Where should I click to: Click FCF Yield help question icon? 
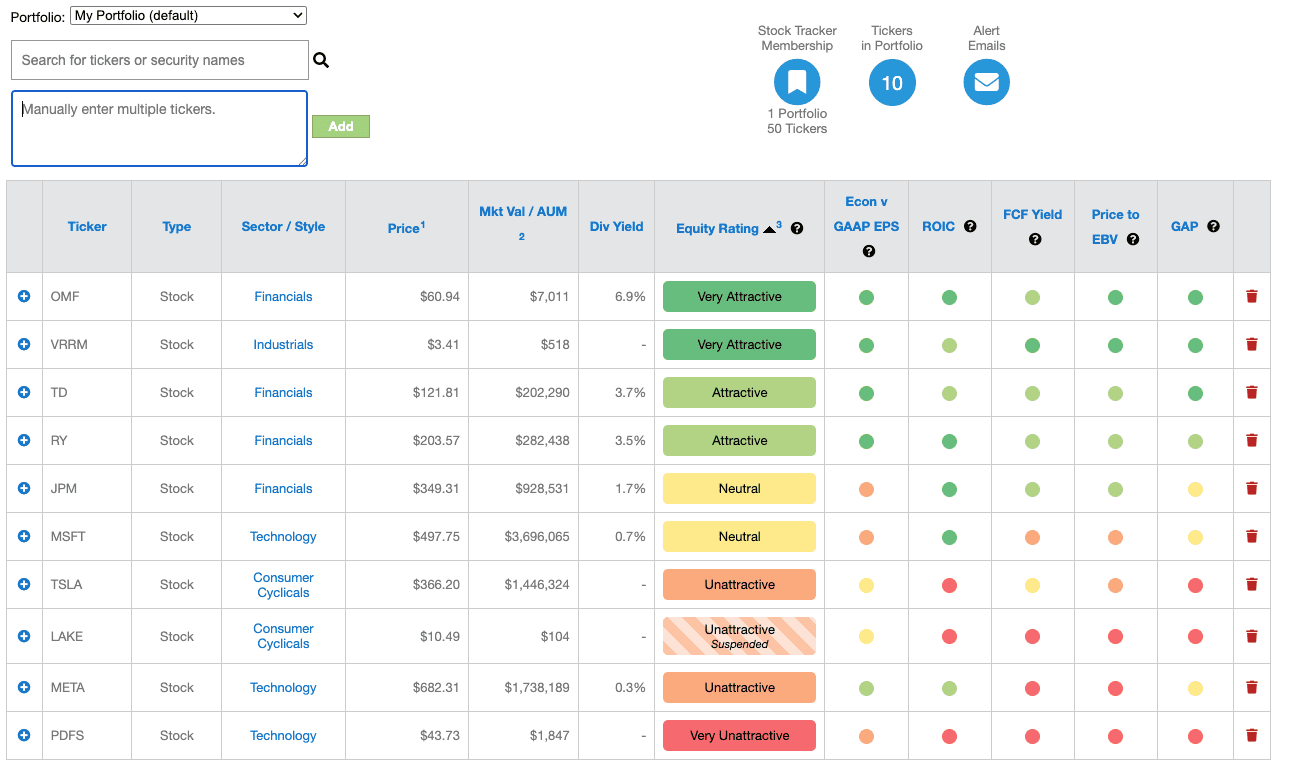pos(1035,239)
